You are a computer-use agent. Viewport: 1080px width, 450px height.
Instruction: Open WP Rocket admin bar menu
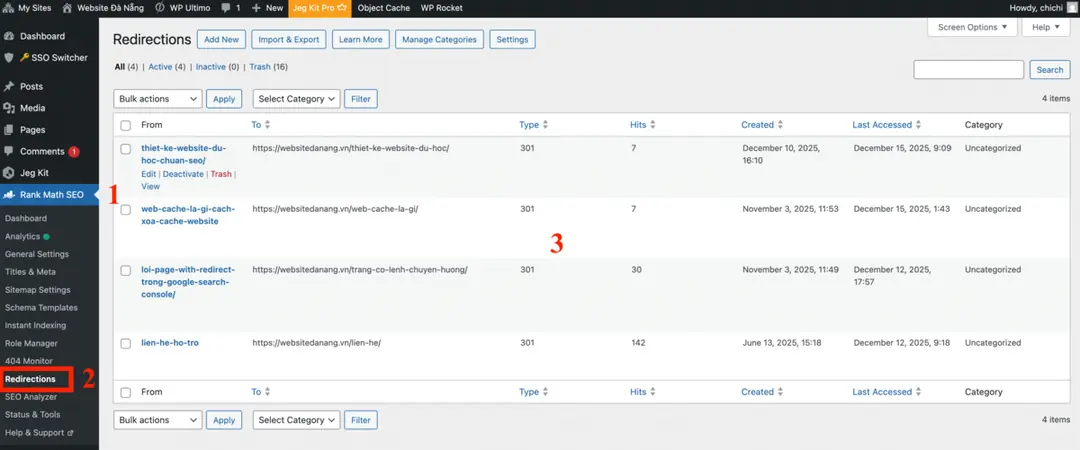[442, 8]
